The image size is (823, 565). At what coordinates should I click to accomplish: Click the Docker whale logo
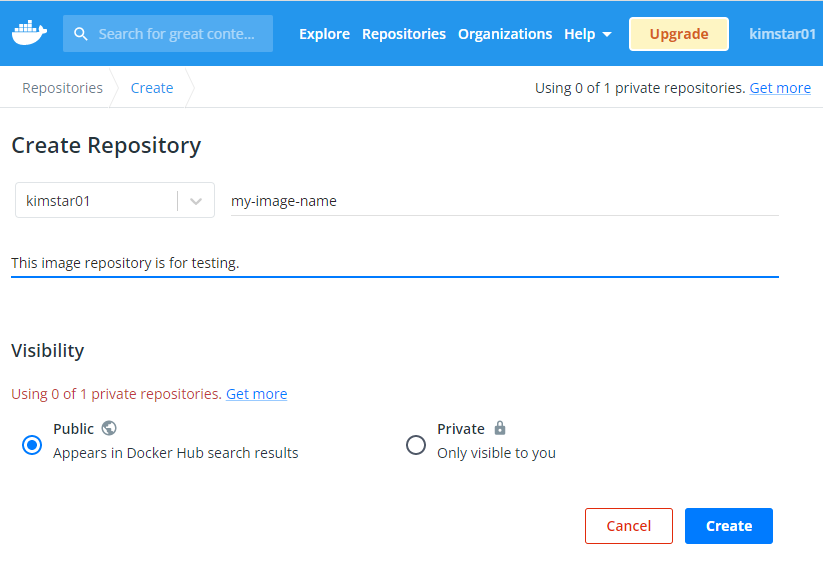coord(29,33)
